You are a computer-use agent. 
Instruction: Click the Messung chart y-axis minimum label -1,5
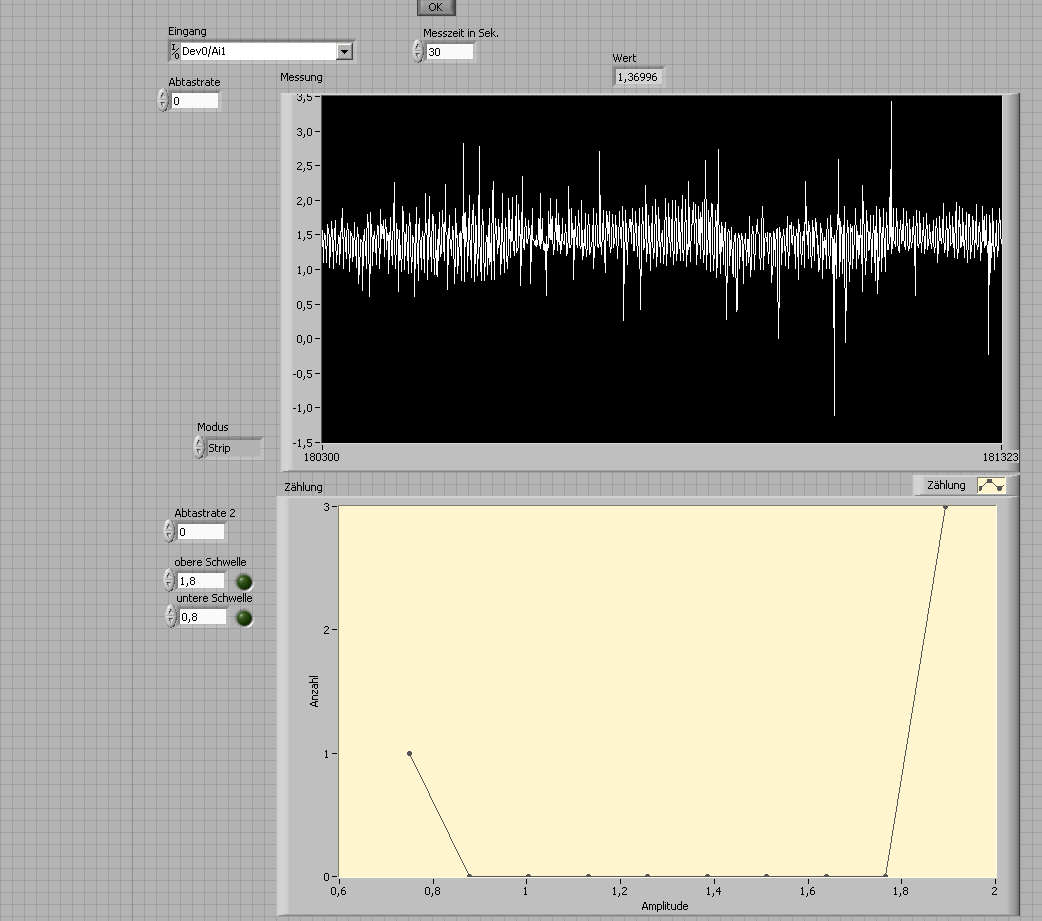click(302, 443)
